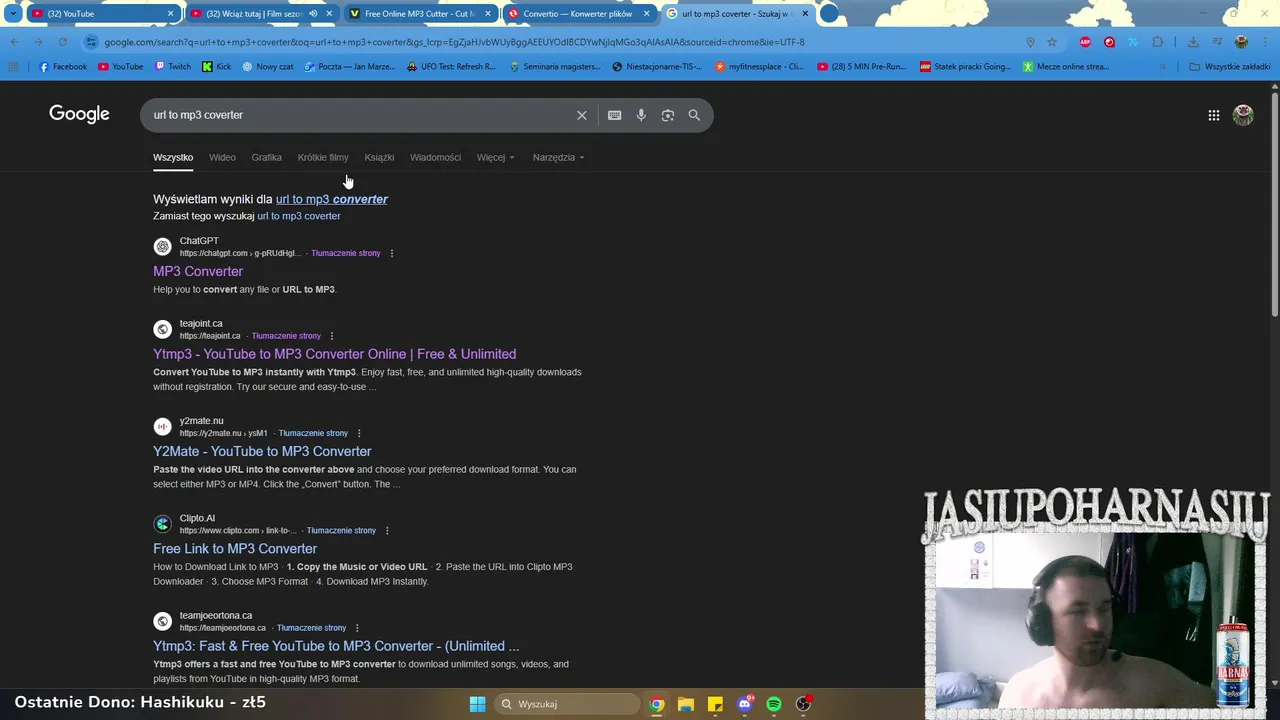Screen dimensions: 1280x720
Task: Click corrected query url to mp3 converter
Action: pos(331,199)
